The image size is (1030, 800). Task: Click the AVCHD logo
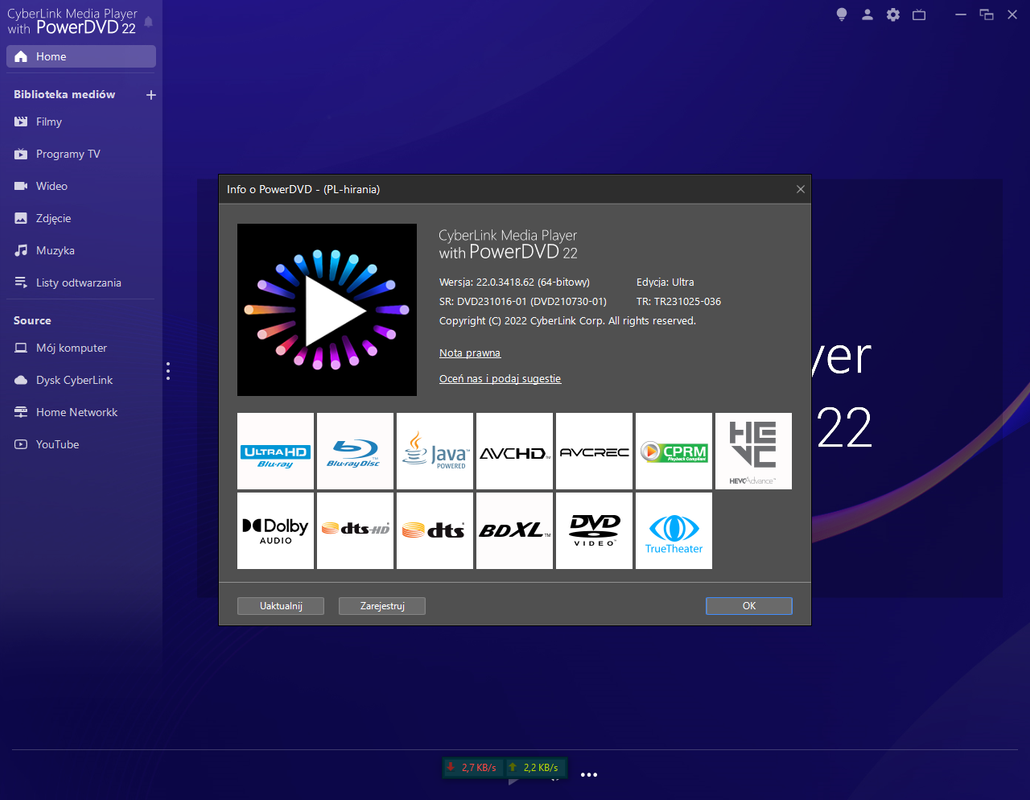[514, 451]
